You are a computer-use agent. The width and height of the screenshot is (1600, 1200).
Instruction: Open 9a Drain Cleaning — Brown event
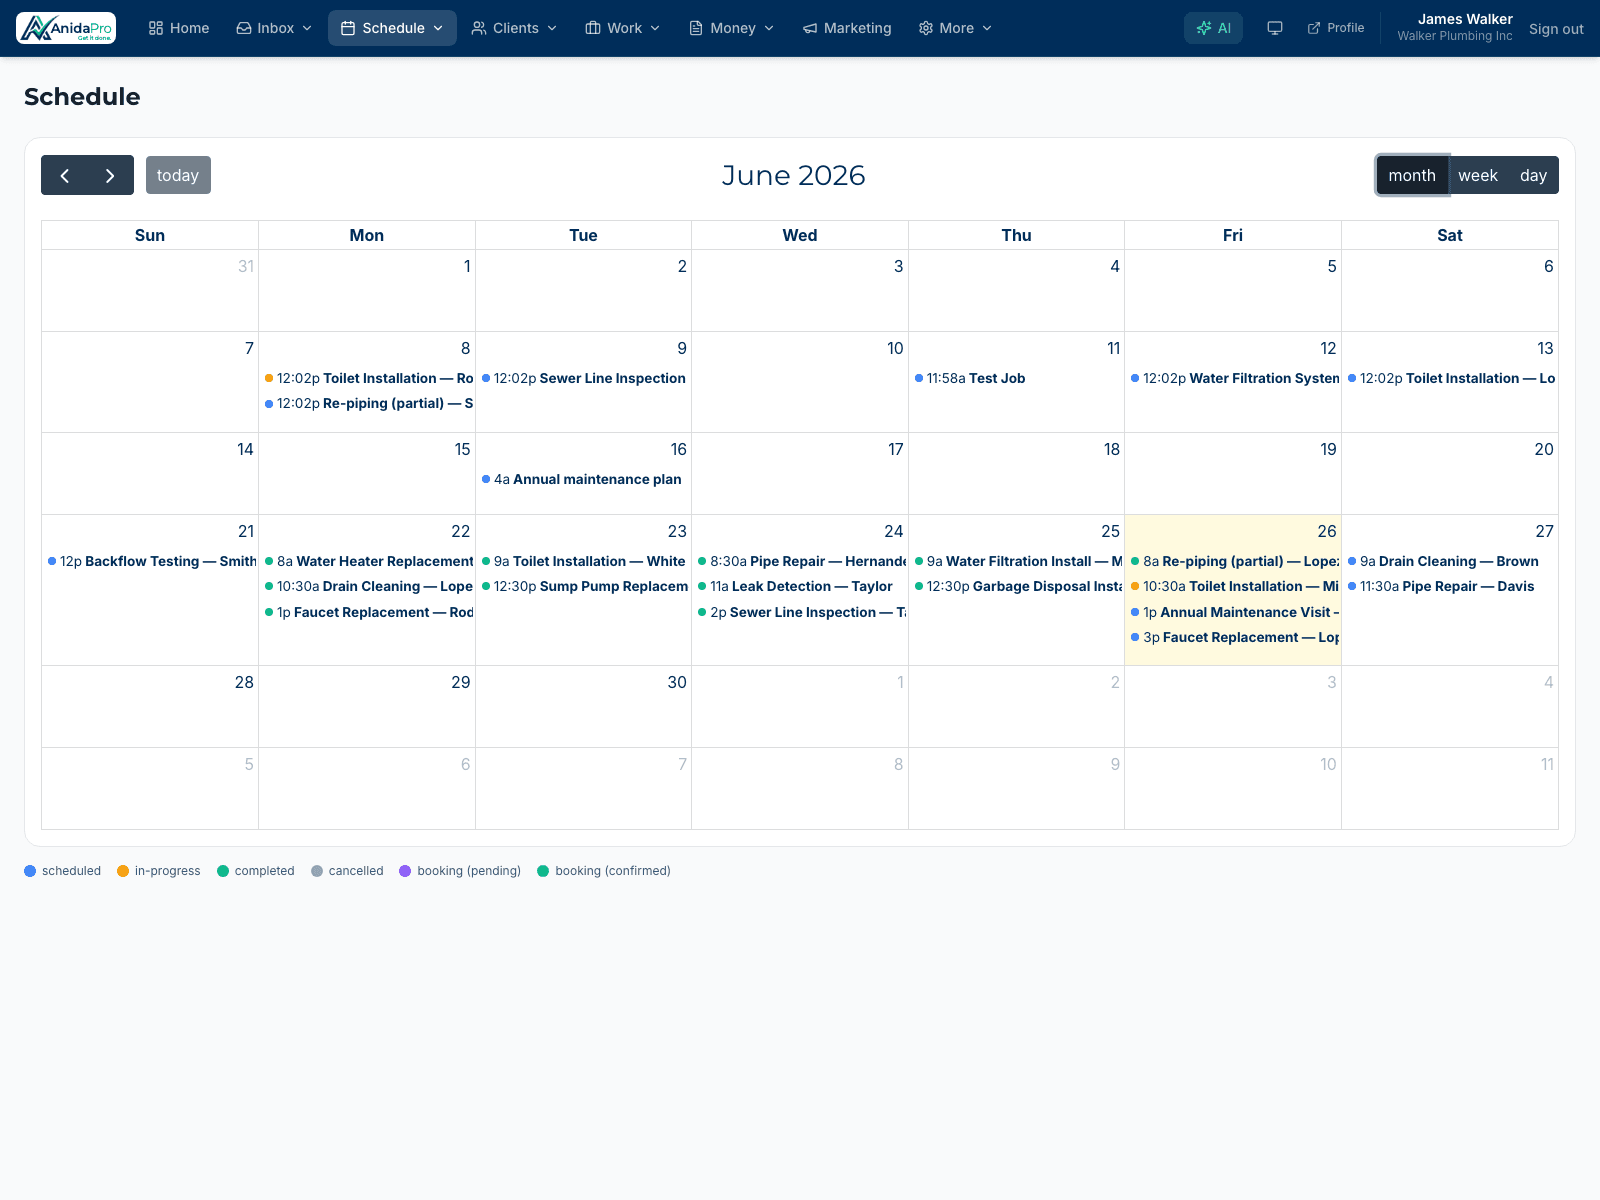1450,561
